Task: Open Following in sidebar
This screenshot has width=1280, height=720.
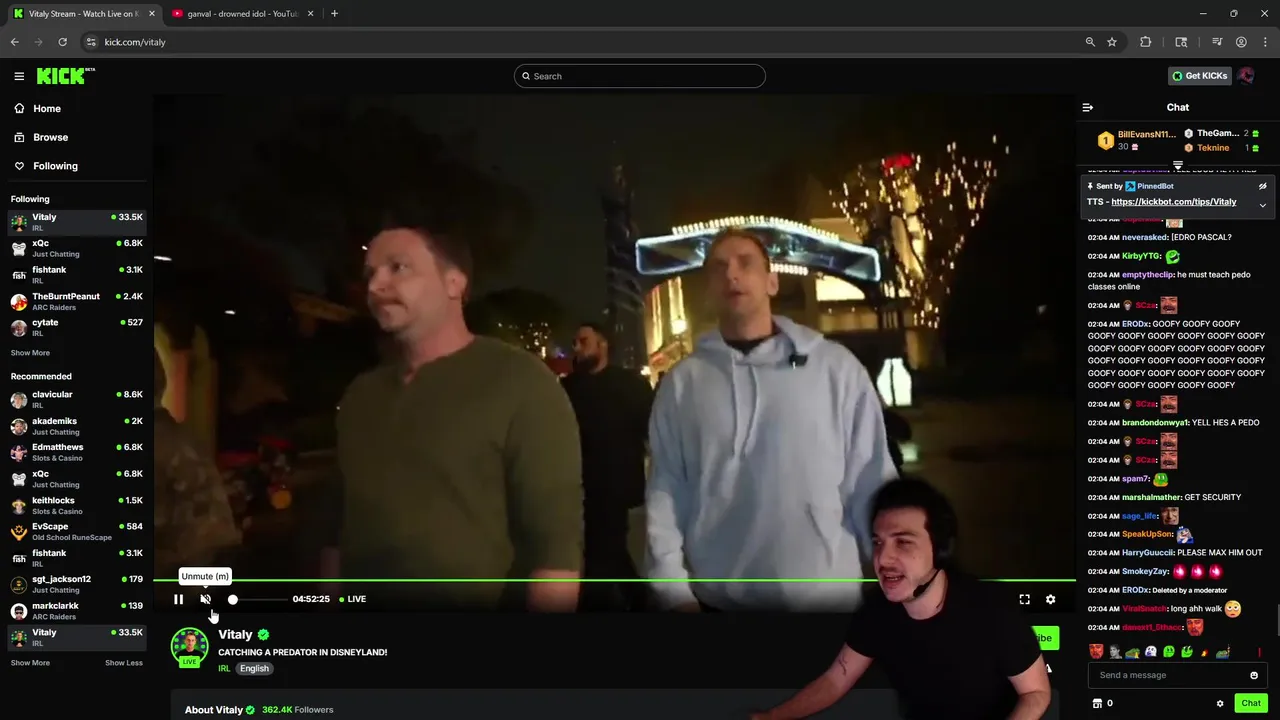Action: coord(45,166)
